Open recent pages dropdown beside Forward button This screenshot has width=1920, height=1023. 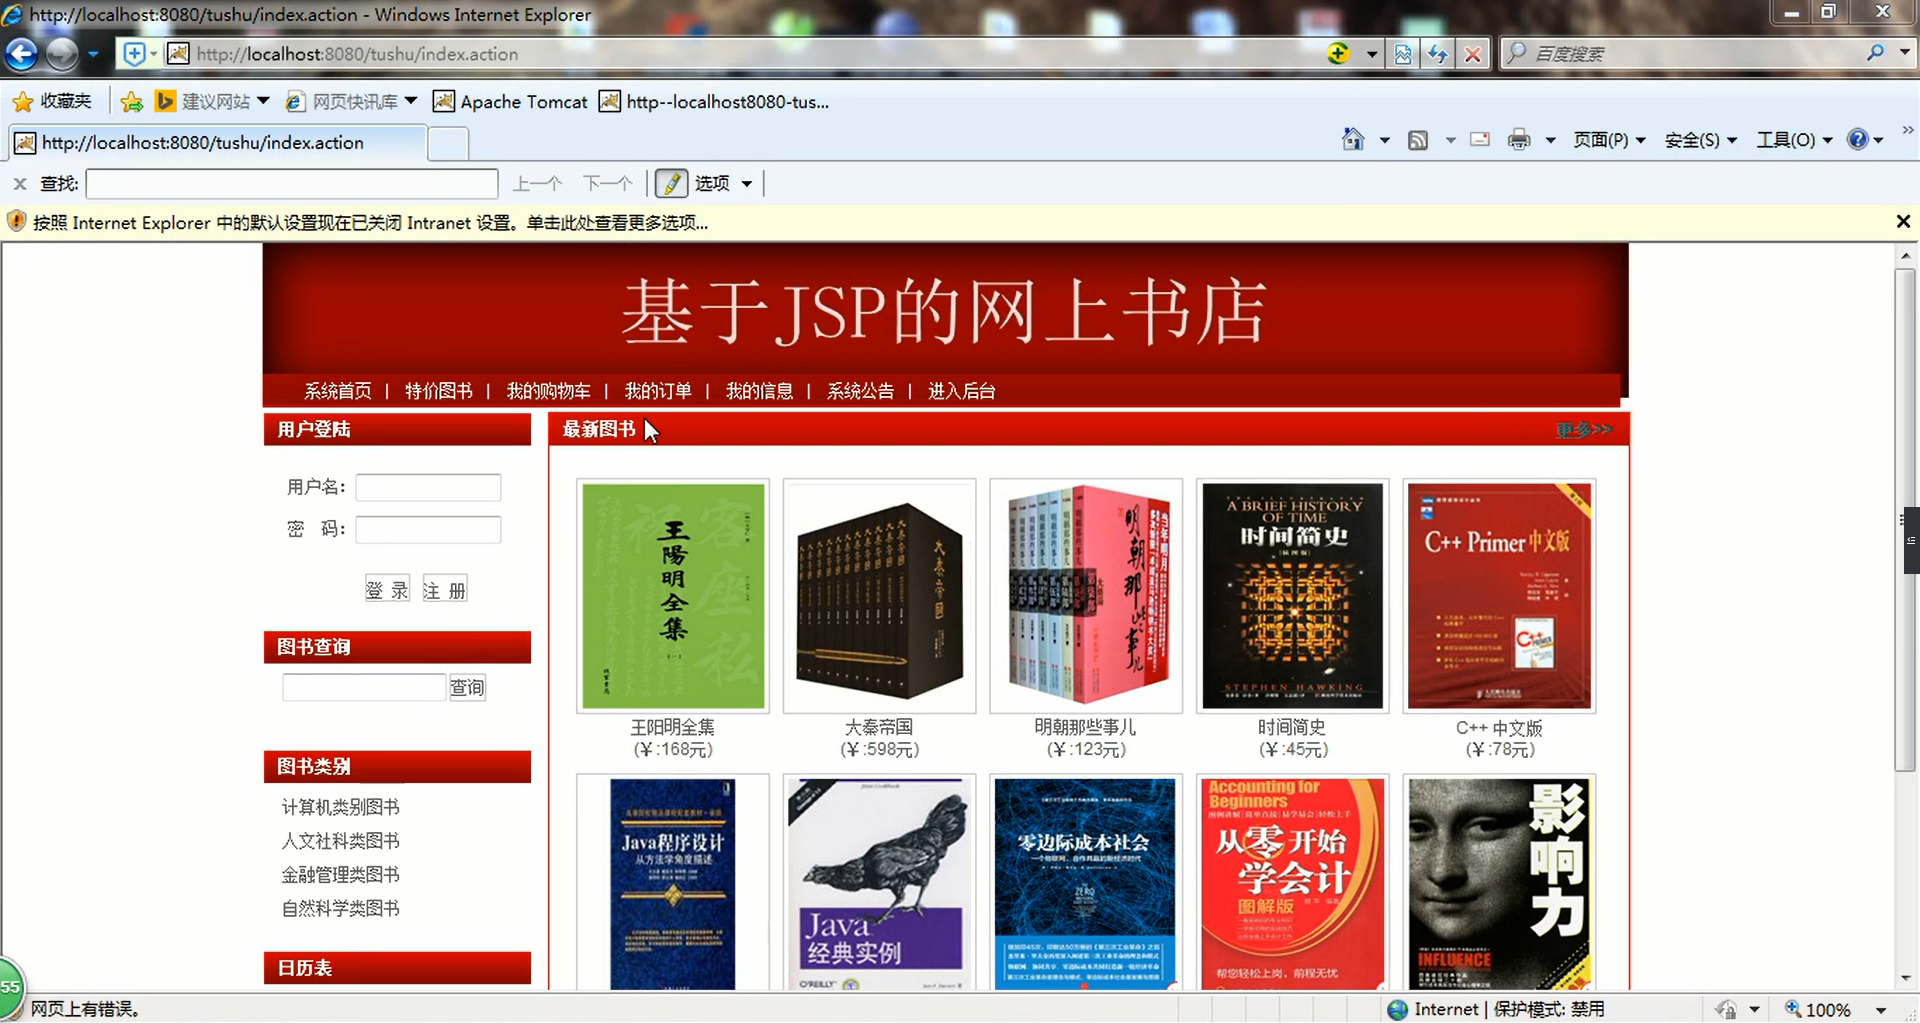(x=93, y=54)
